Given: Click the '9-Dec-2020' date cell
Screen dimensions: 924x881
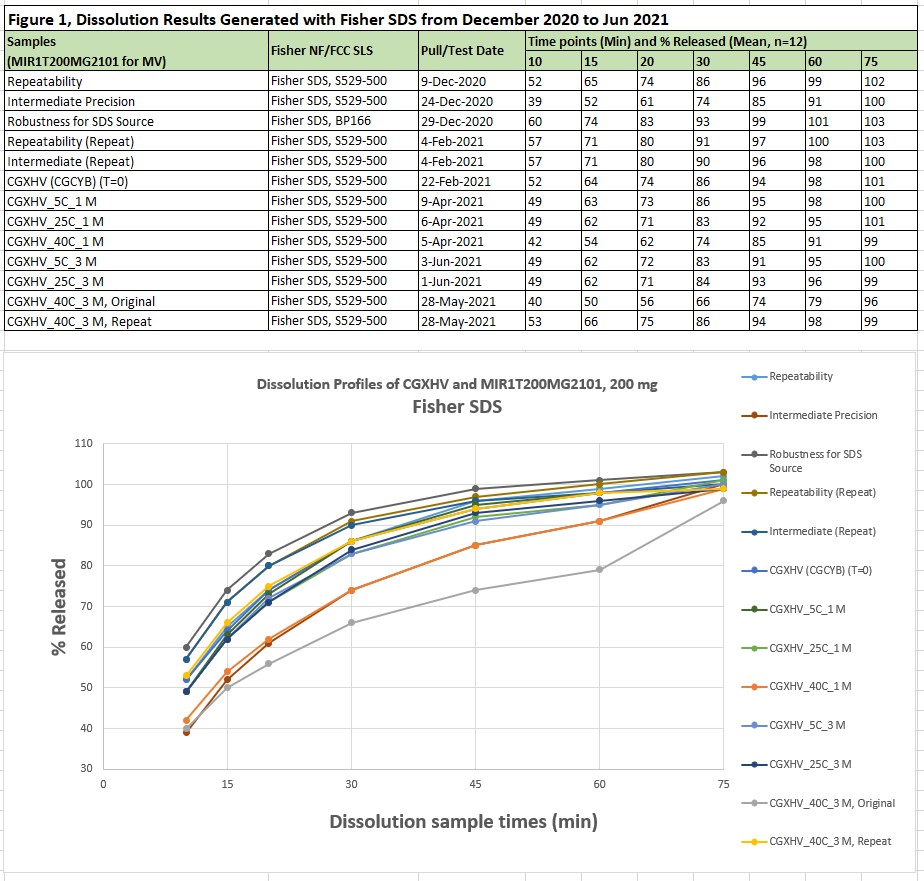Looking at the screenshot, I should [x=471, y=81].
